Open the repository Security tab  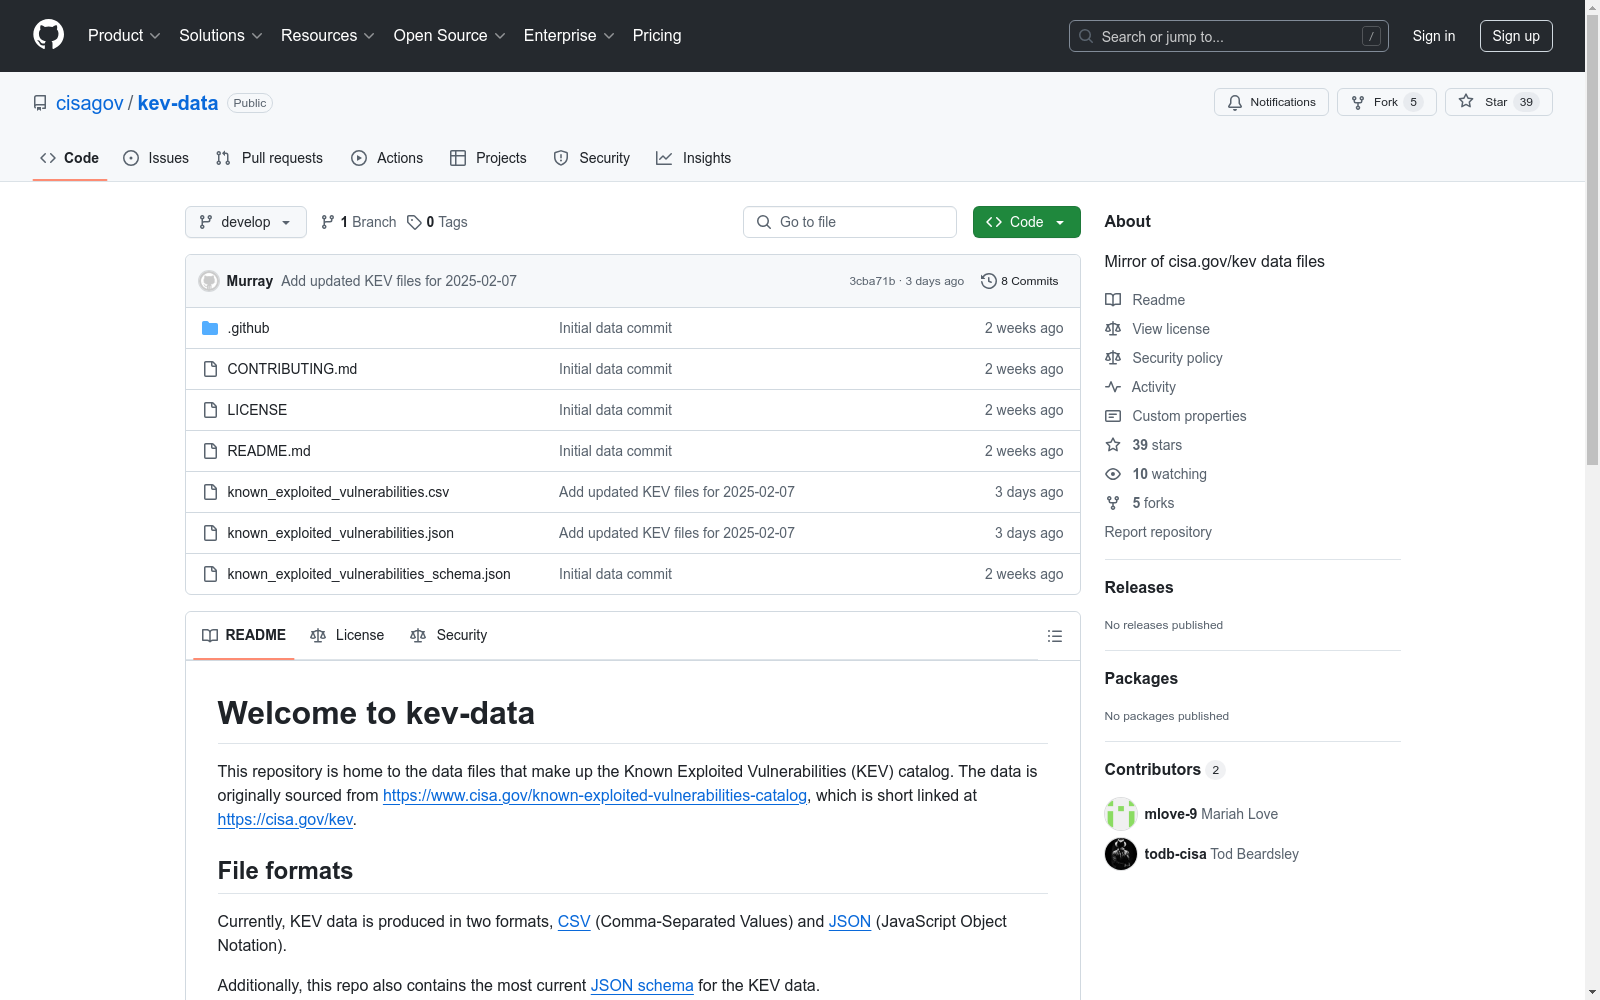pos(592,158)
